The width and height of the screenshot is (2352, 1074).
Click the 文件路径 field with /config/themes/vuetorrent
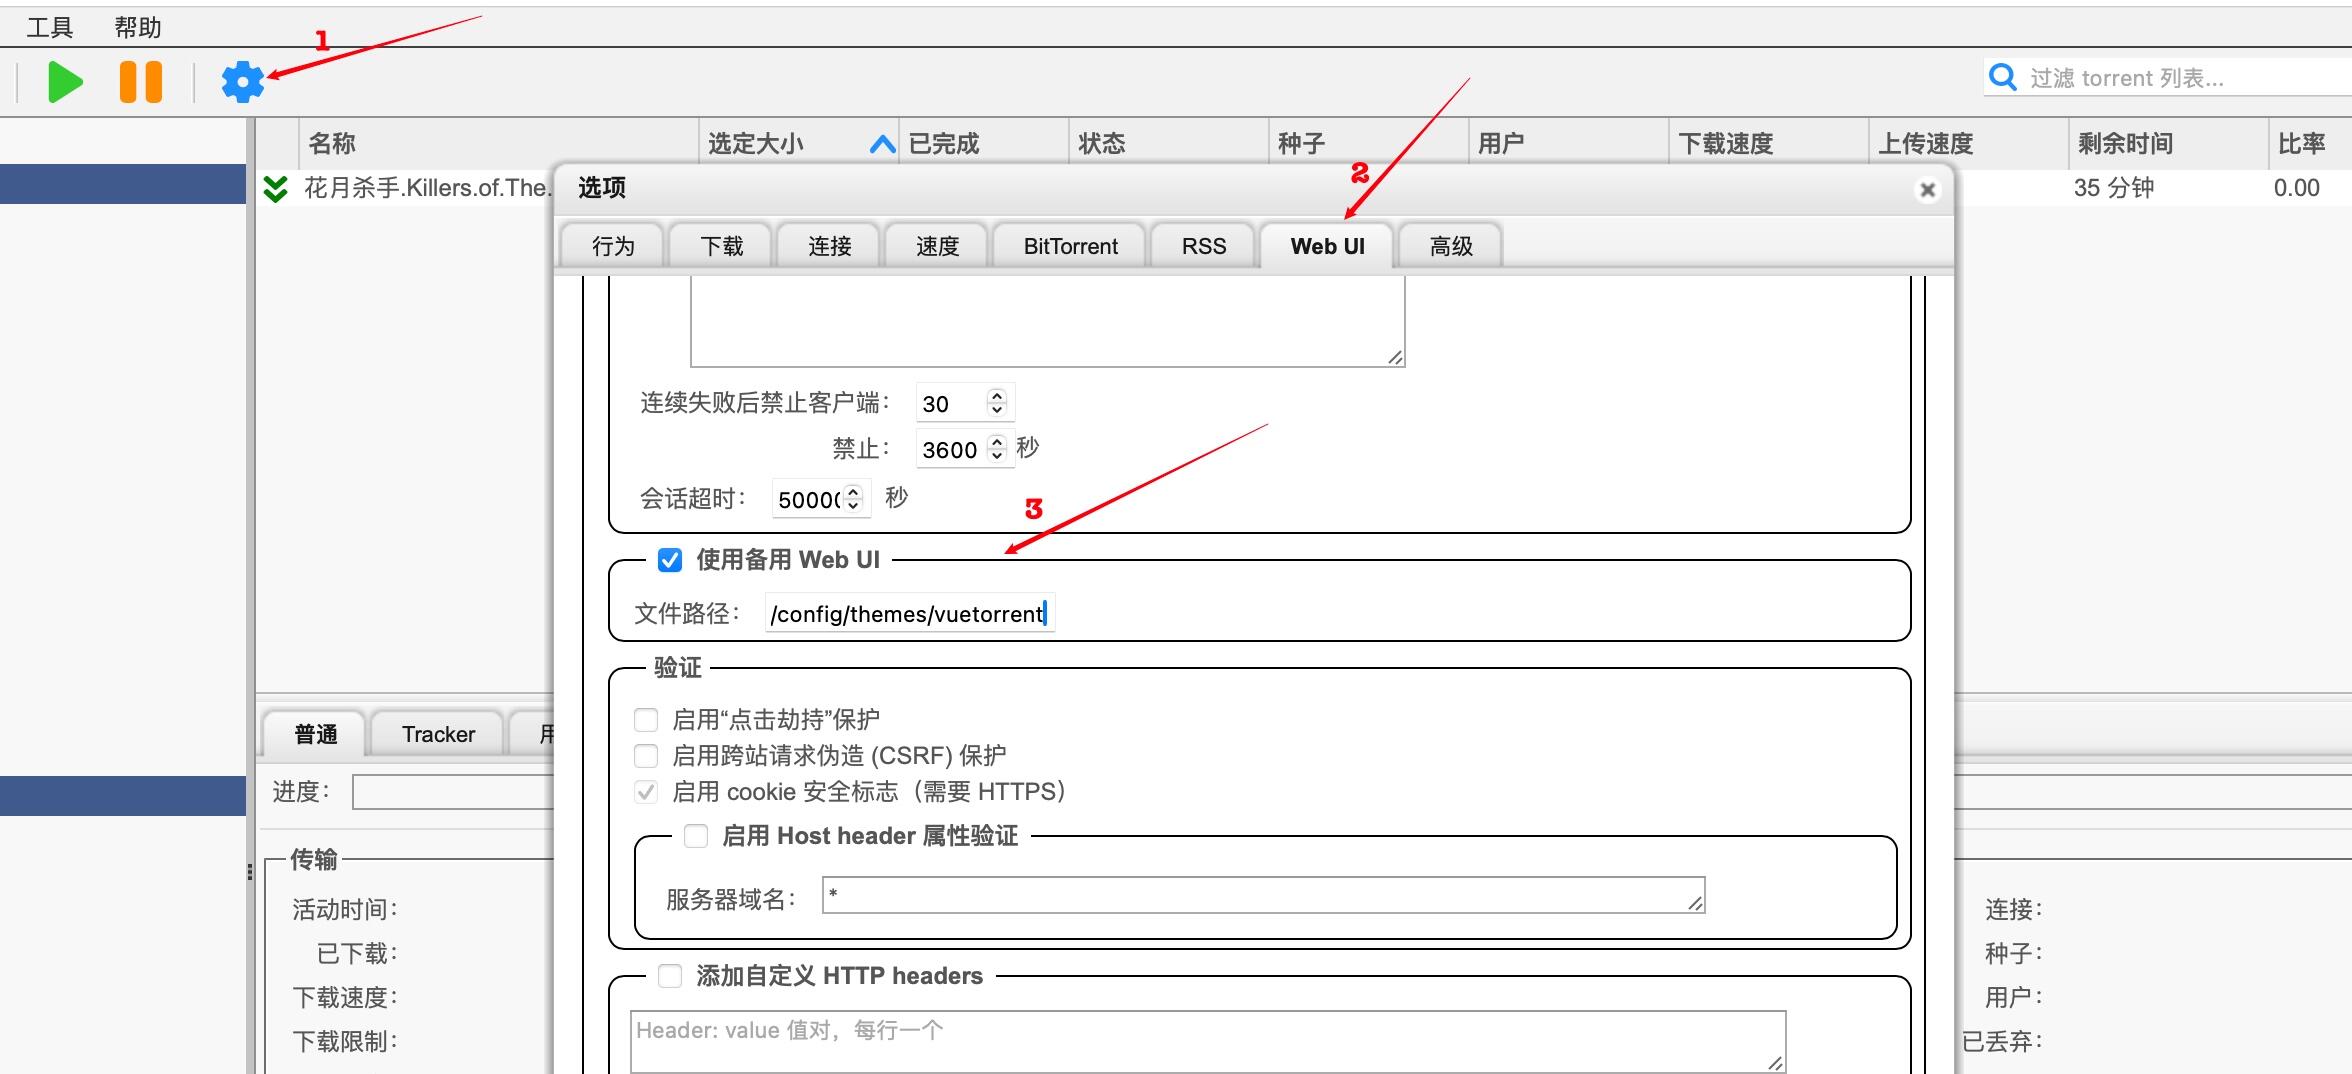pyautogui.click(x=910, y=613)
